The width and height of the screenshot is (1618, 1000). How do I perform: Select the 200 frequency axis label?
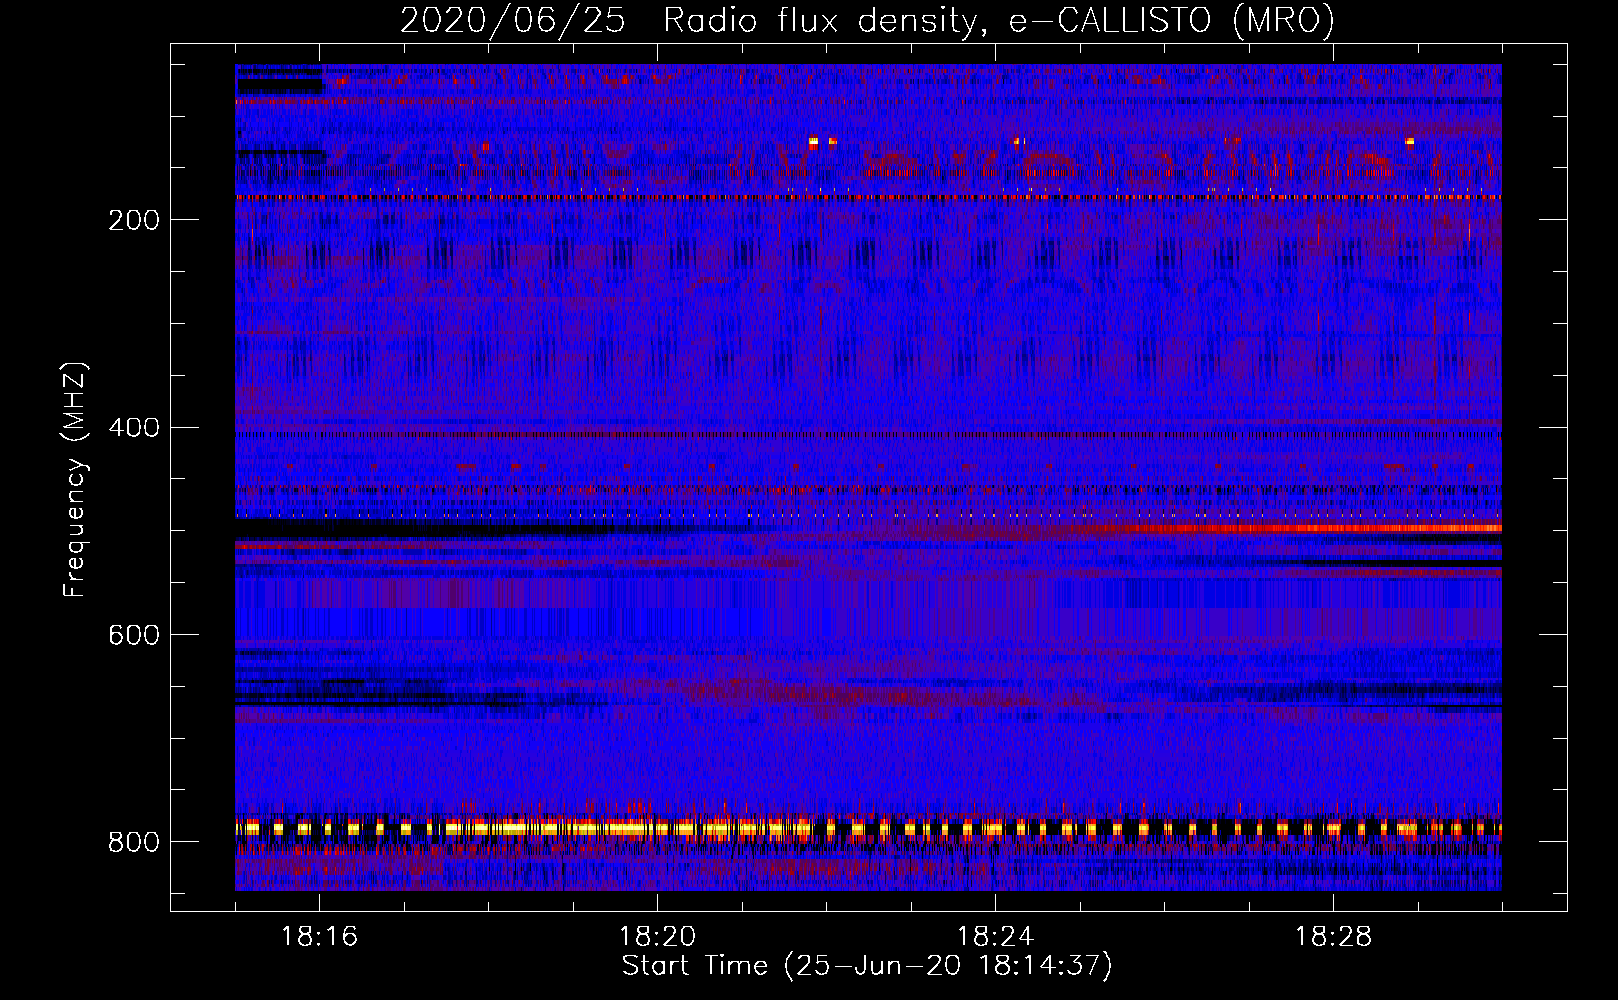click(x=134, y=220)
